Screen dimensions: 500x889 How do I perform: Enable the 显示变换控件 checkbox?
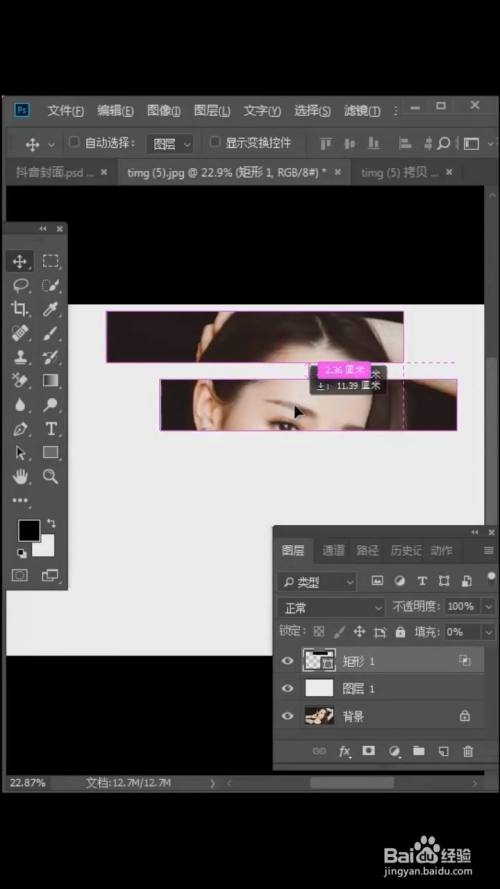(x=214, y=142)
